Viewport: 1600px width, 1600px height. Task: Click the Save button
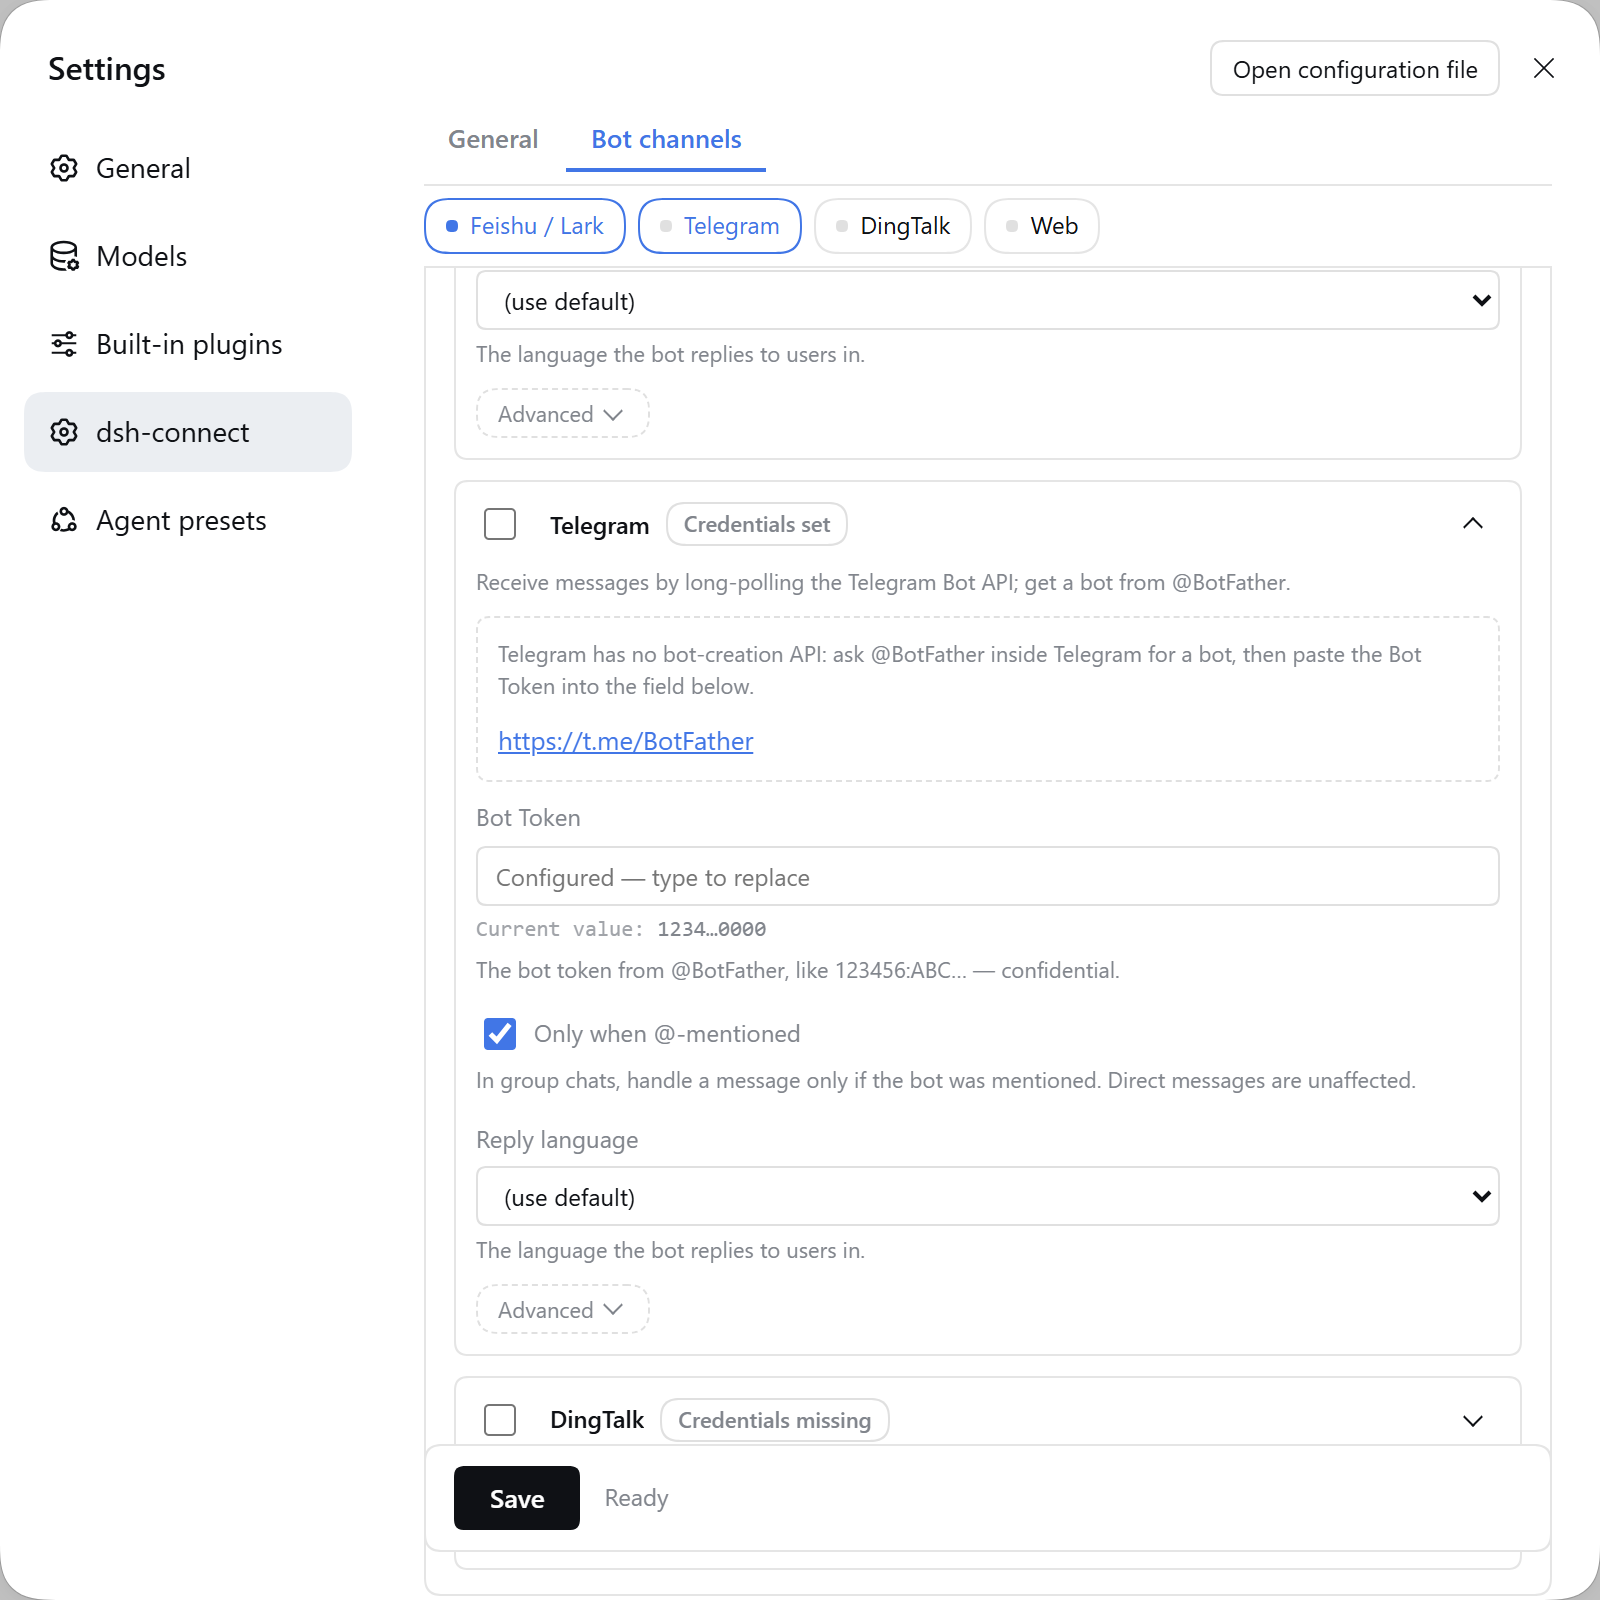(x=517, y=1498)
